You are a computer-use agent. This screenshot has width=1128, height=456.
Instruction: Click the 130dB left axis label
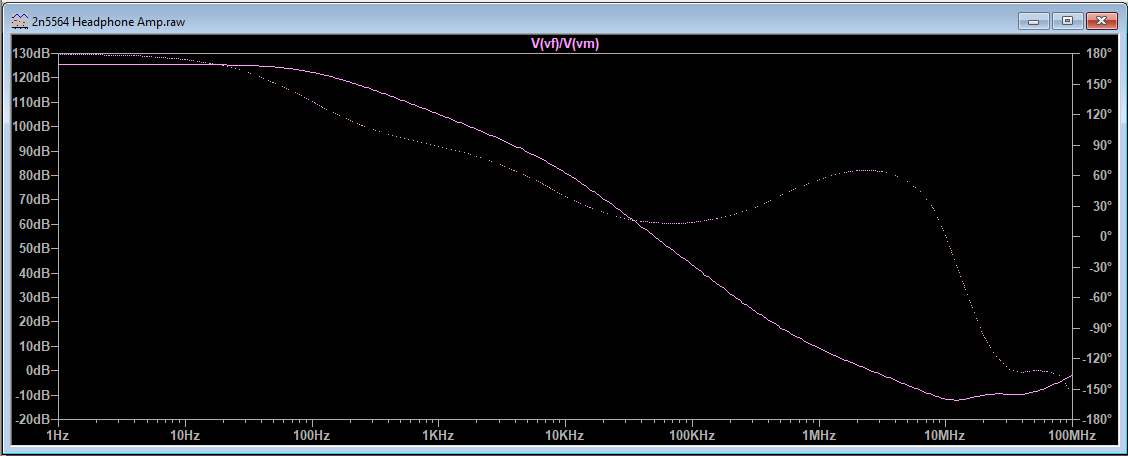pyautogui.click(x=31, y=53)
